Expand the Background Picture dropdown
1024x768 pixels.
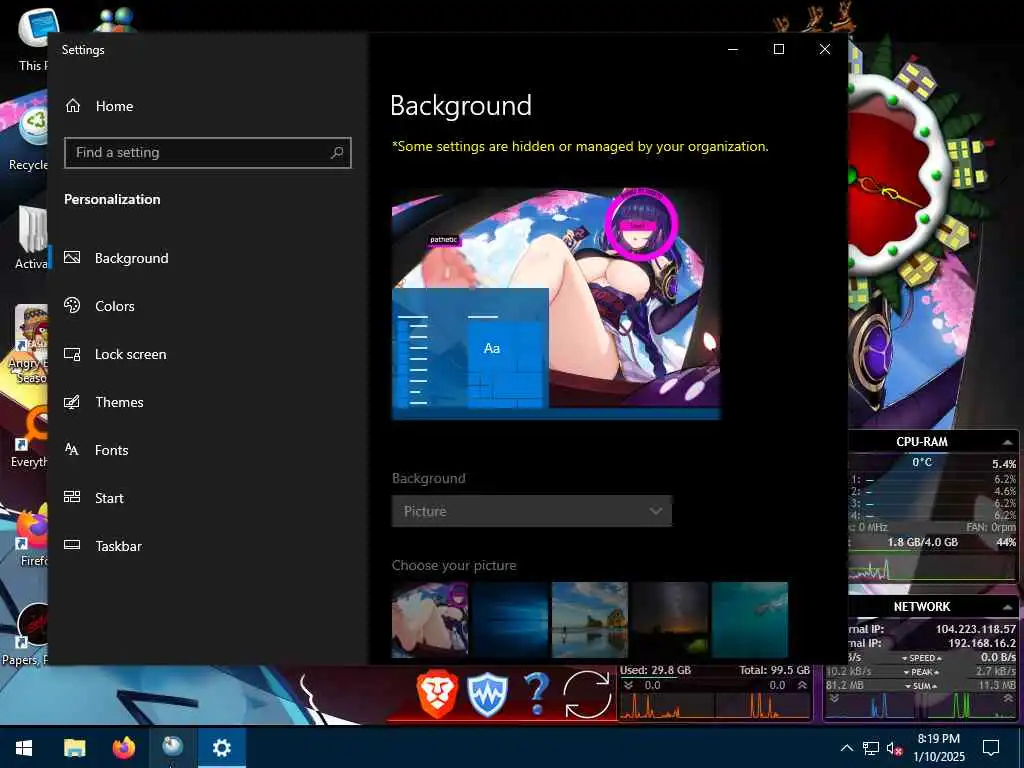pos(532,511)
